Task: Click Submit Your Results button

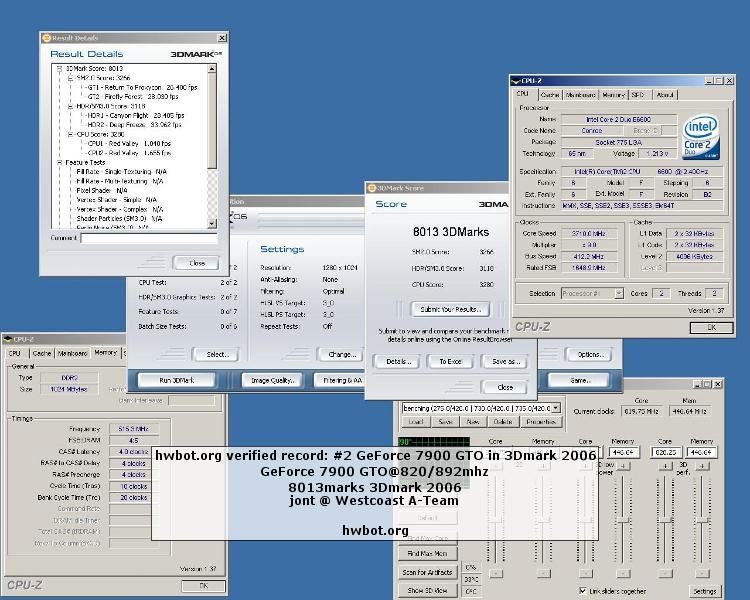Action: (450, 309)
